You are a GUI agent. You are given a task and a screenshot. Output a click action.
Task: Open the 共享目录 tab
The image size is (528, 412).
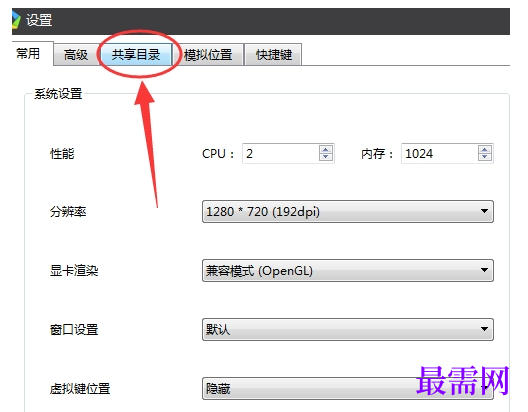pyautogui.click(x=136, y=54)
